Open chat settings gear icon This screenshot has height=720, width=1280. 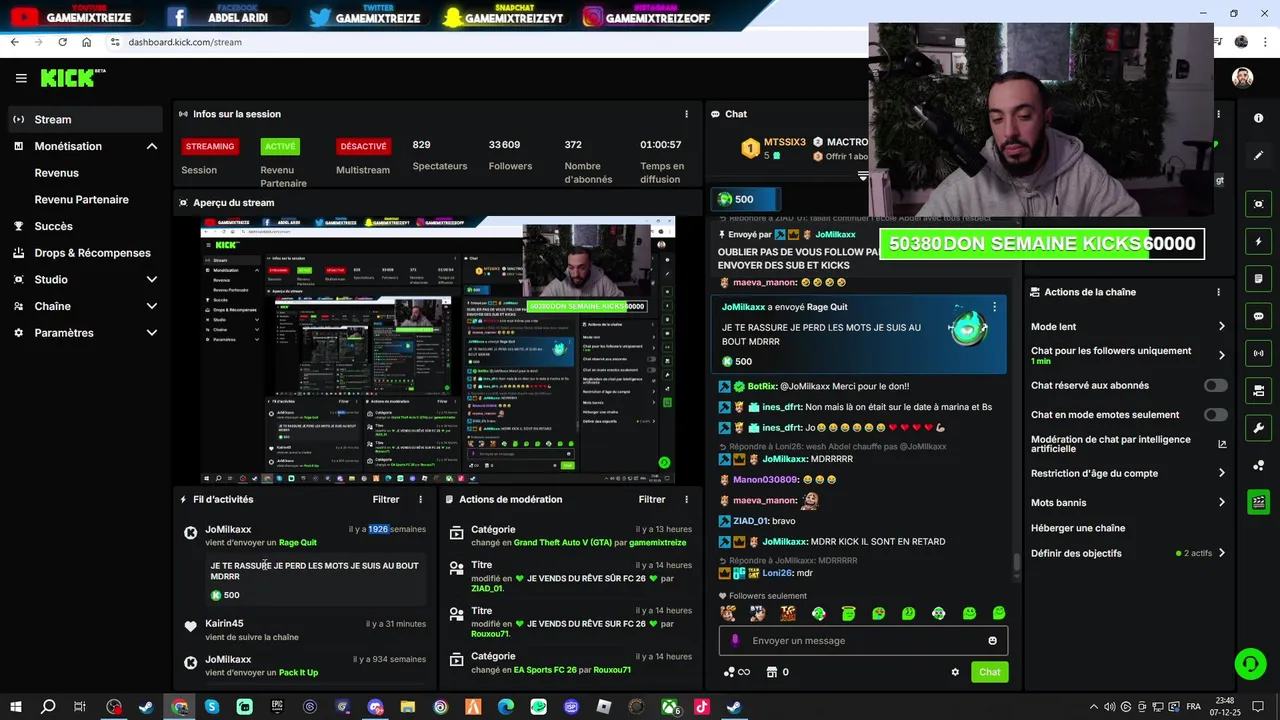point(955,672)
